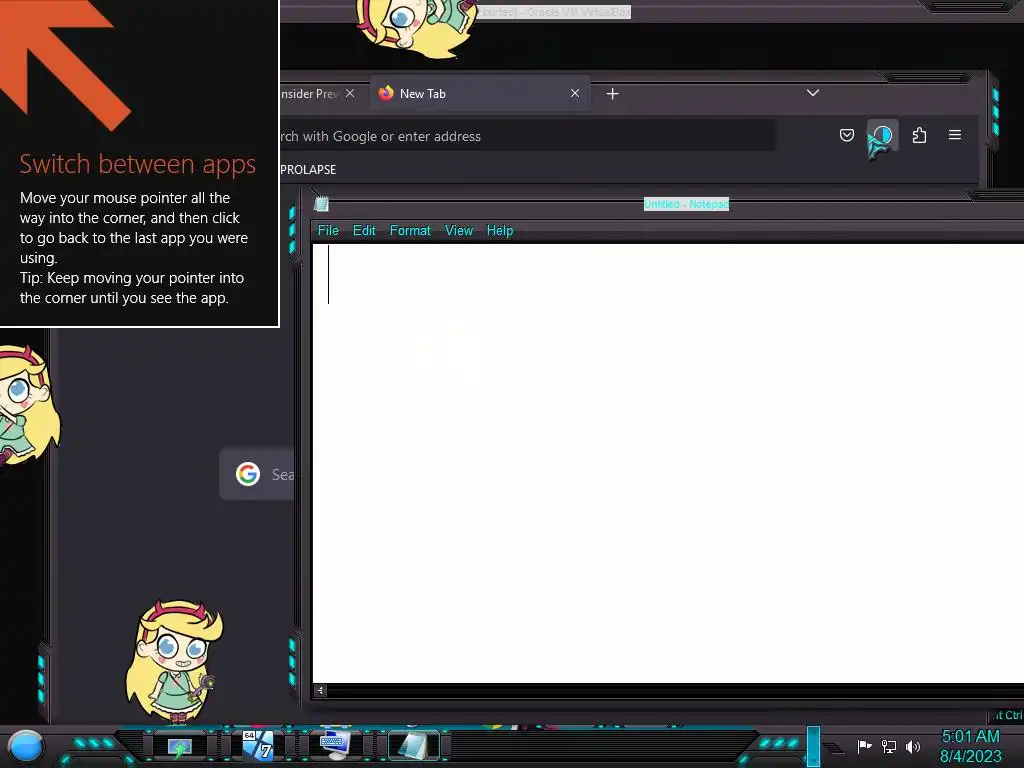Click Notepad's title bar system icon
The image size is (1024, 768).
(321, 204)
